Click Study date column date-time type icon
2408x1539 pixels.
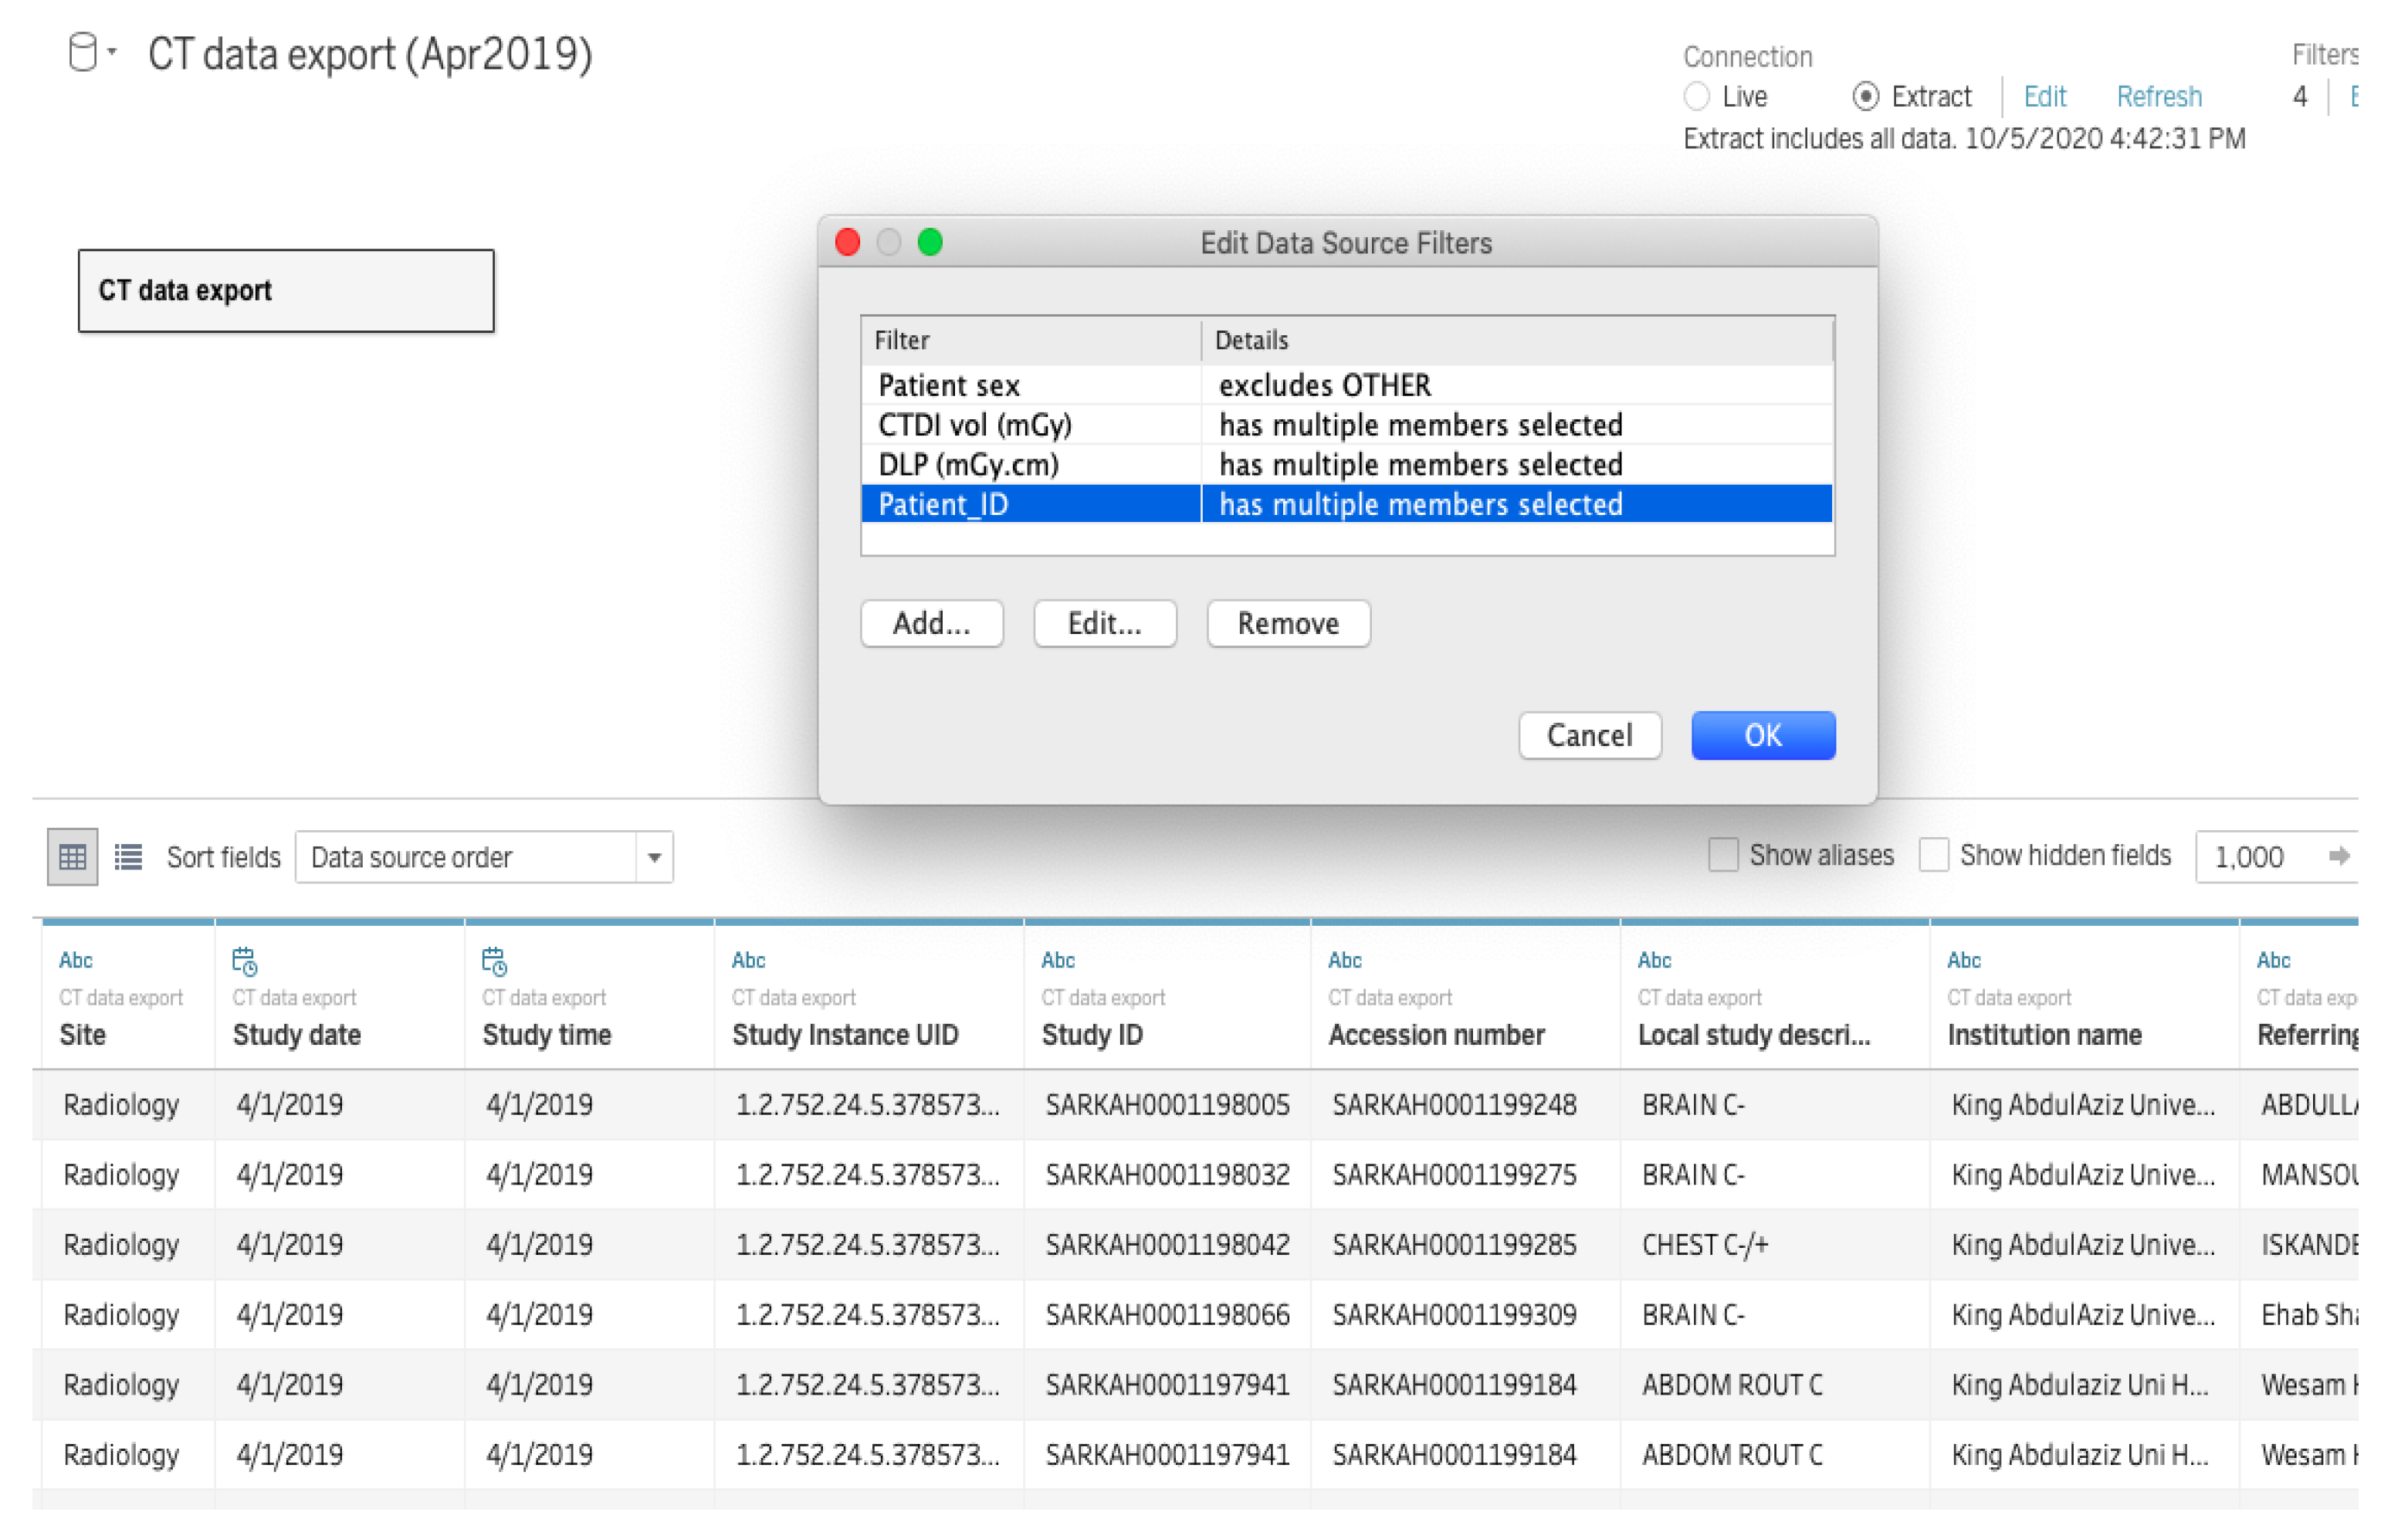[245, 961]
